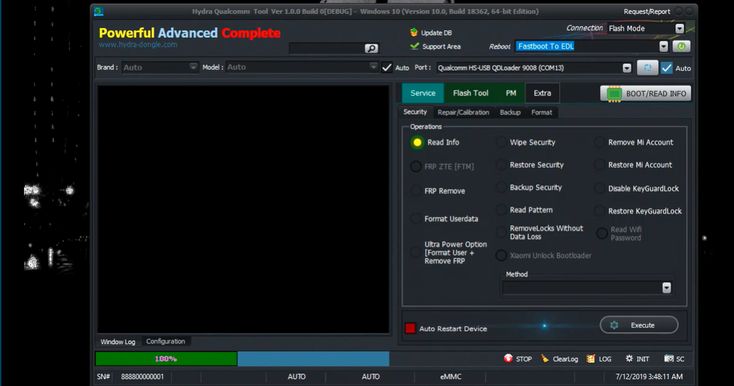This screenshot has height=386, width=734.
Task: Click the SC screenshot icon
Action: pyautogui.click(x=668, y=358)
